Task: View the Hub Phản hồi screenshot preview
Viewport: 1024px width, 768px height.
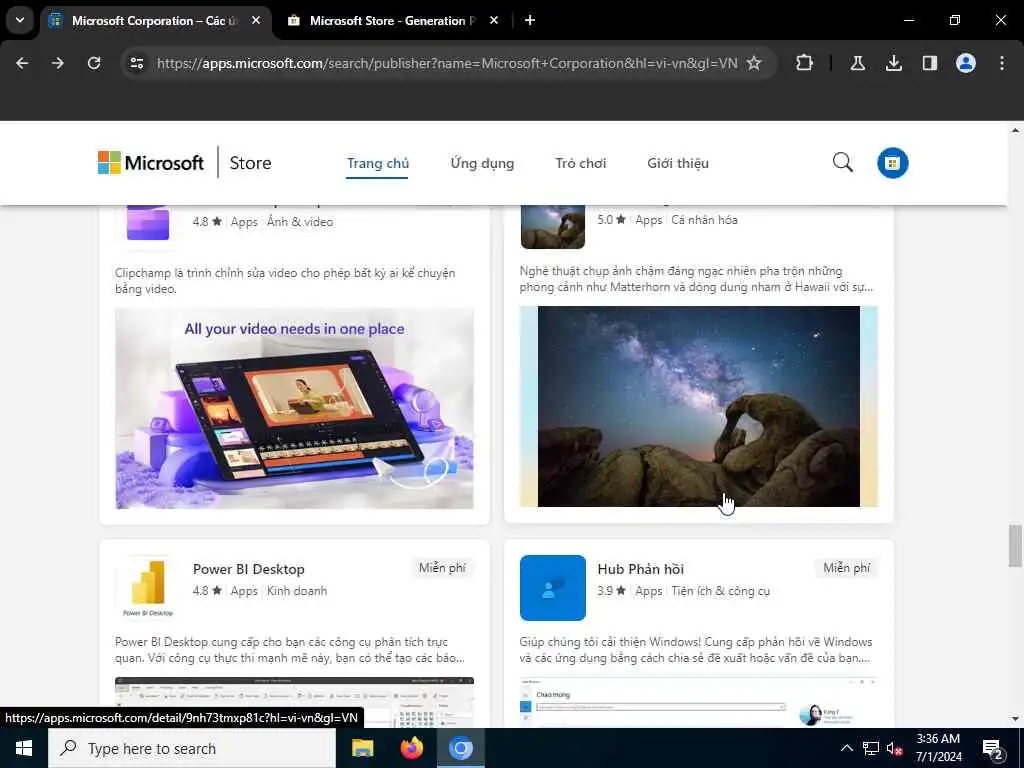Action: tap(699, 702)
